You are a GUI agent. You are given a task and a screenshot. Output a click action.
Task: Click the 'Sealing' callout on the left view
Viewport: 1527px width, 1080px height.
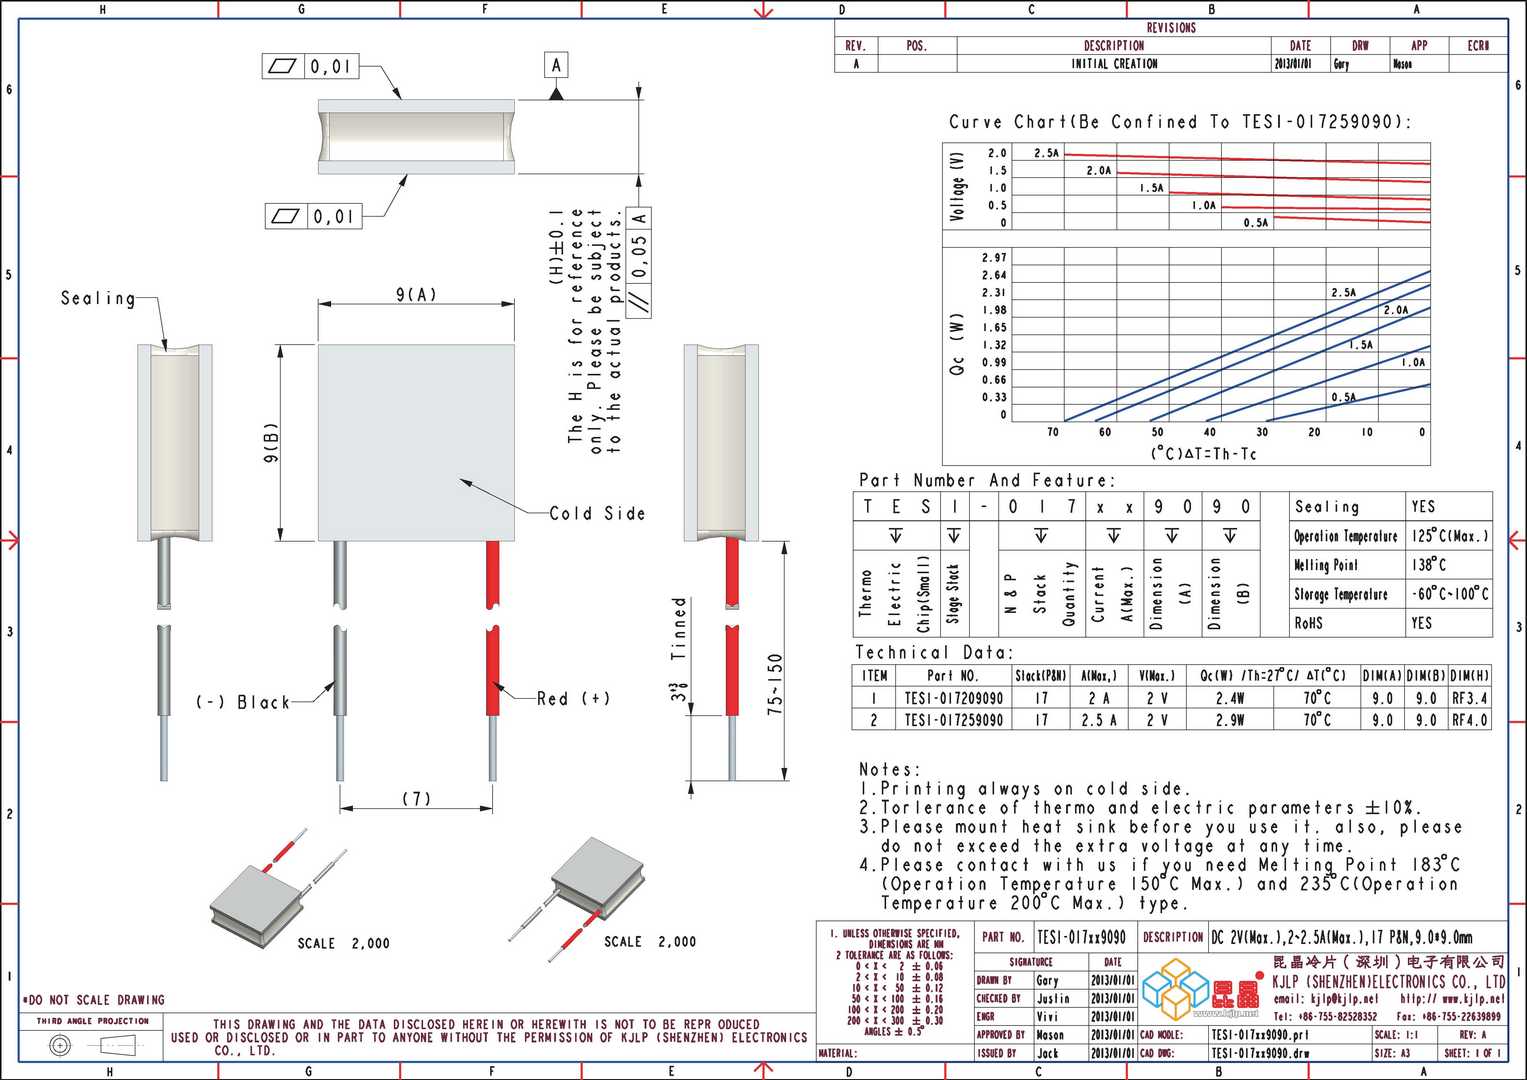coord(97,298)
